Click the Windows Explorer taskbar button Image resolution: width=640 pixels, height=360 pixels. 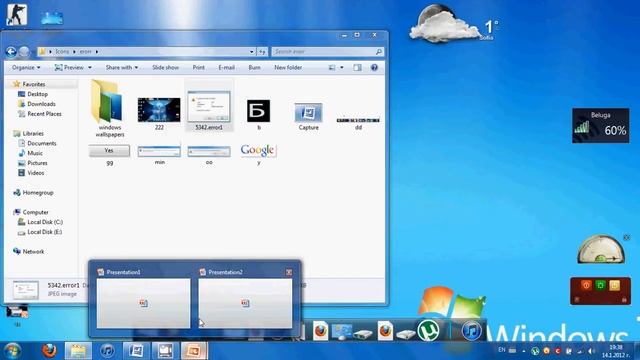pos(78,351)
